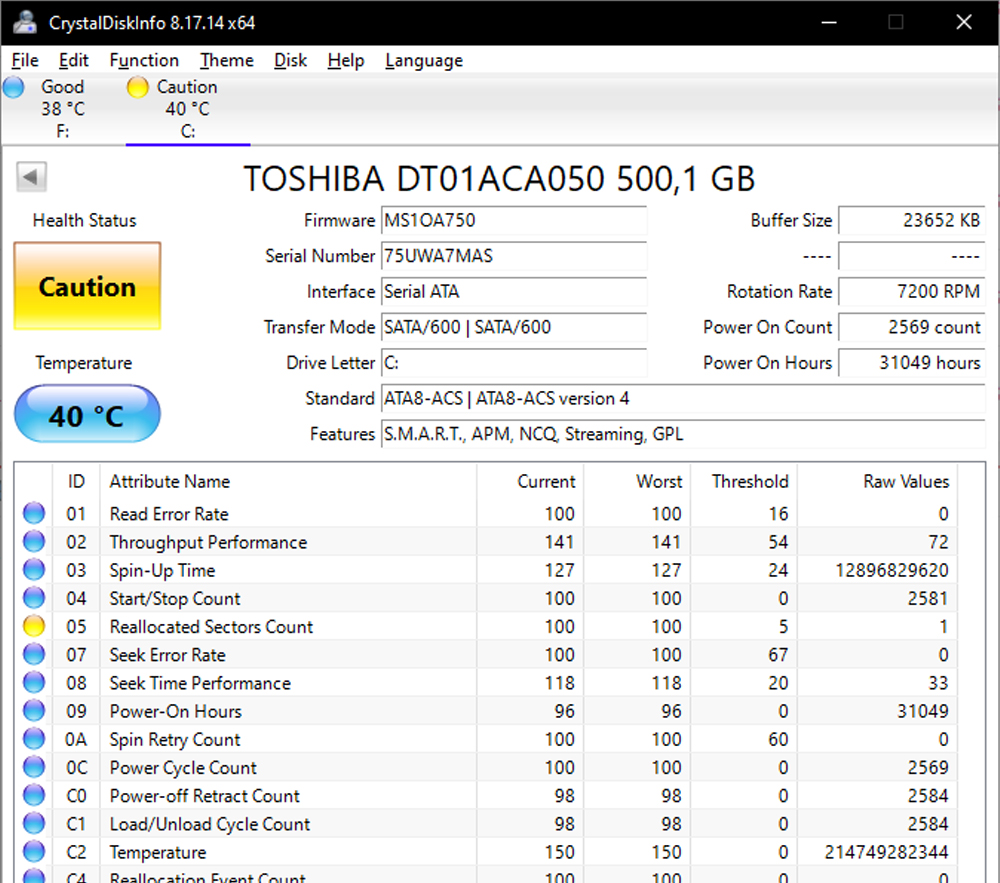Click the blue status icon beside Read Error Rate

[34, 514]
